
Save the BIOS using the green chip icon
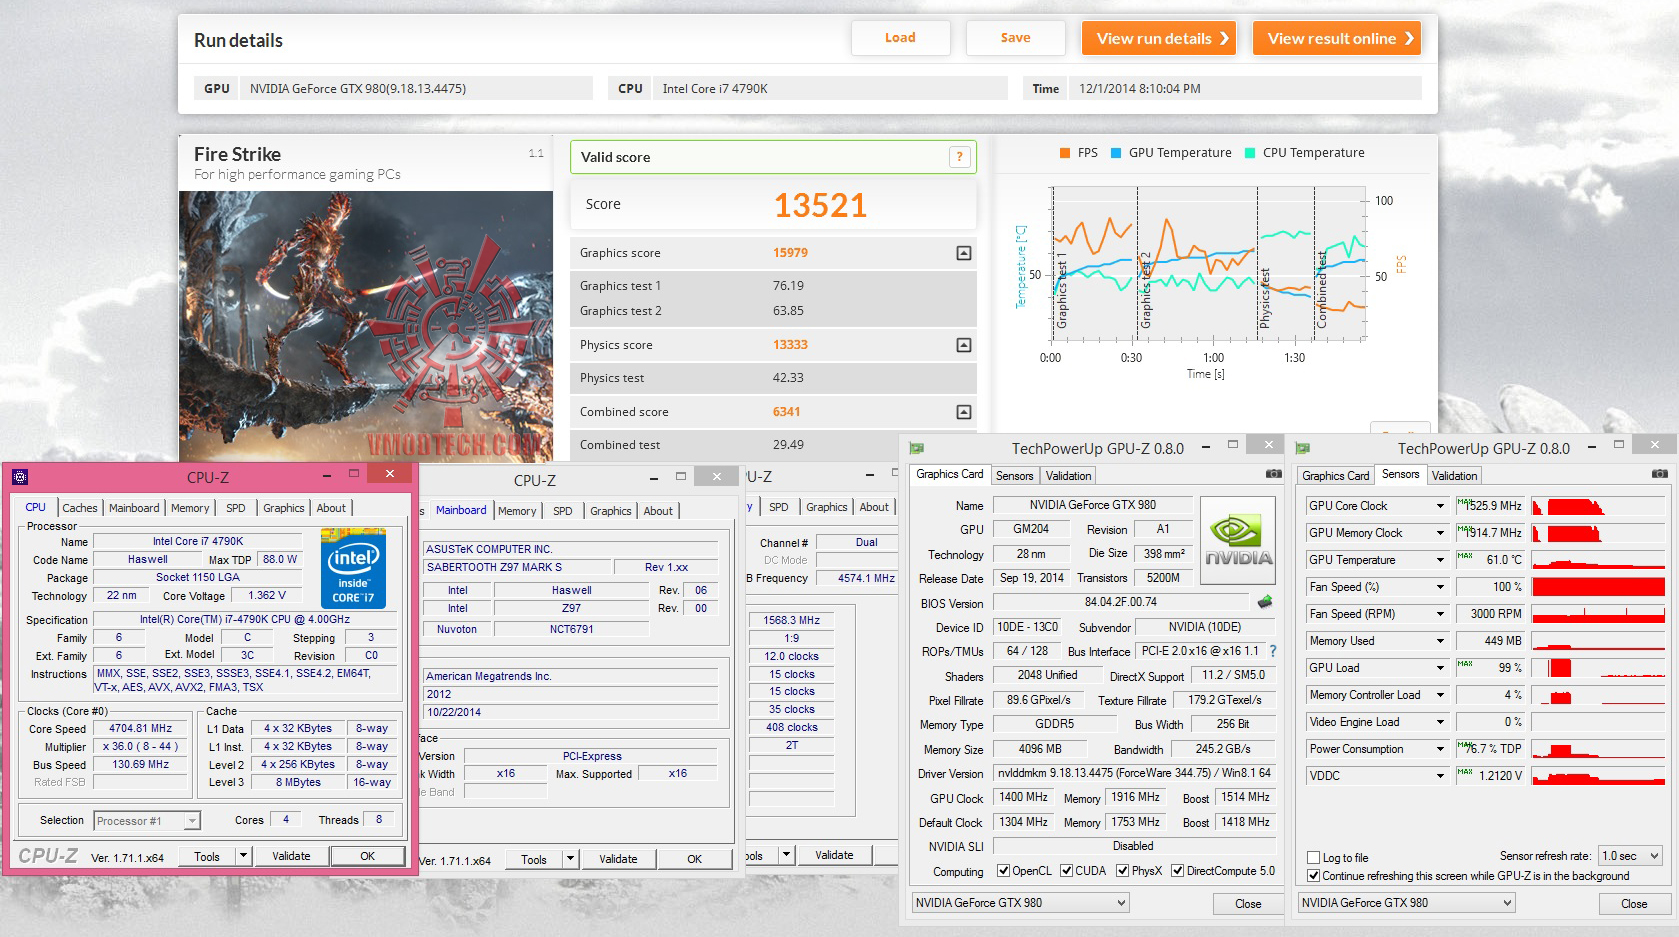click(1265, 602)
